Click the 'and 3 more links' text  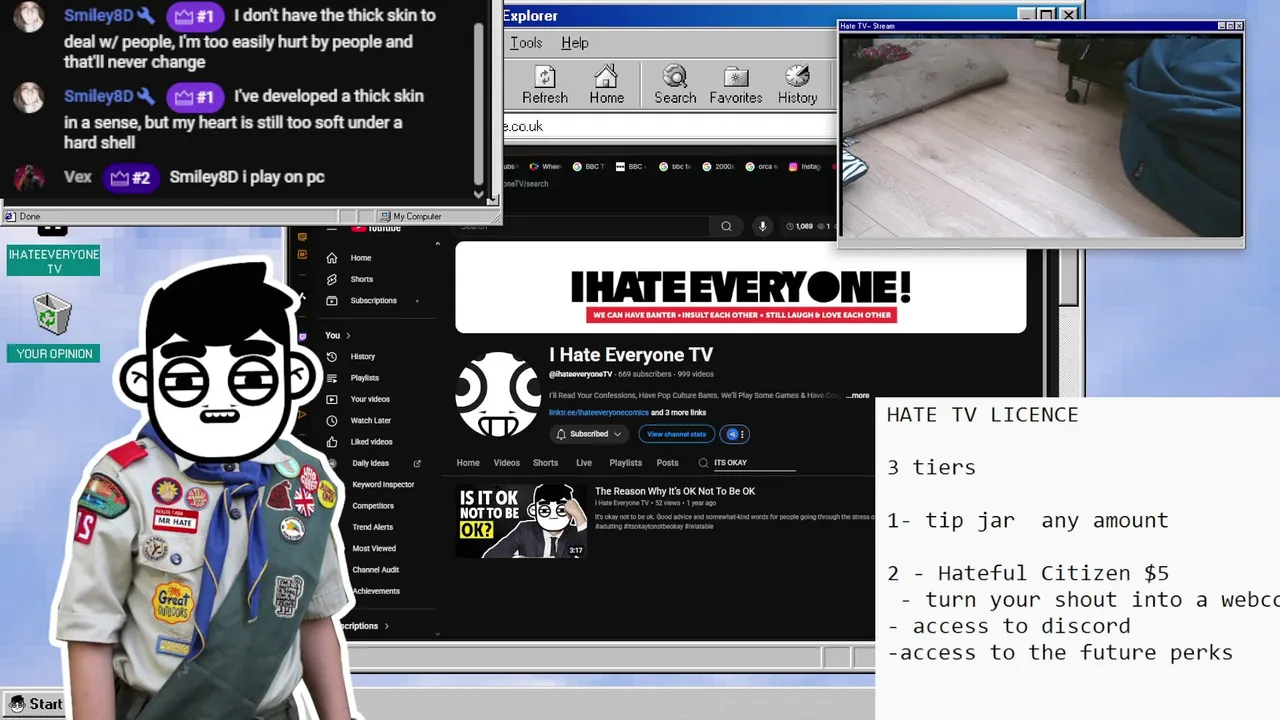coord(679,412)
